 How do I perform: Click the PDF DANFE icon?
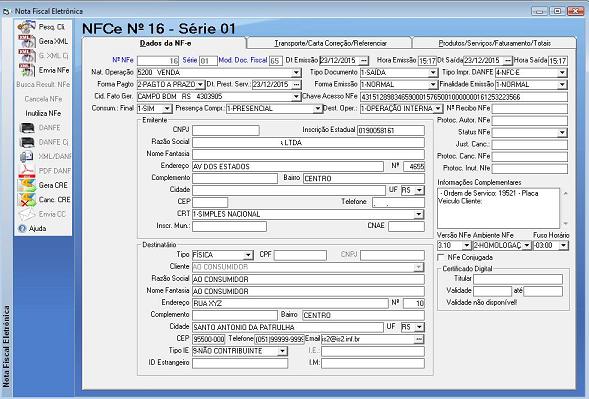click(27, 171)
